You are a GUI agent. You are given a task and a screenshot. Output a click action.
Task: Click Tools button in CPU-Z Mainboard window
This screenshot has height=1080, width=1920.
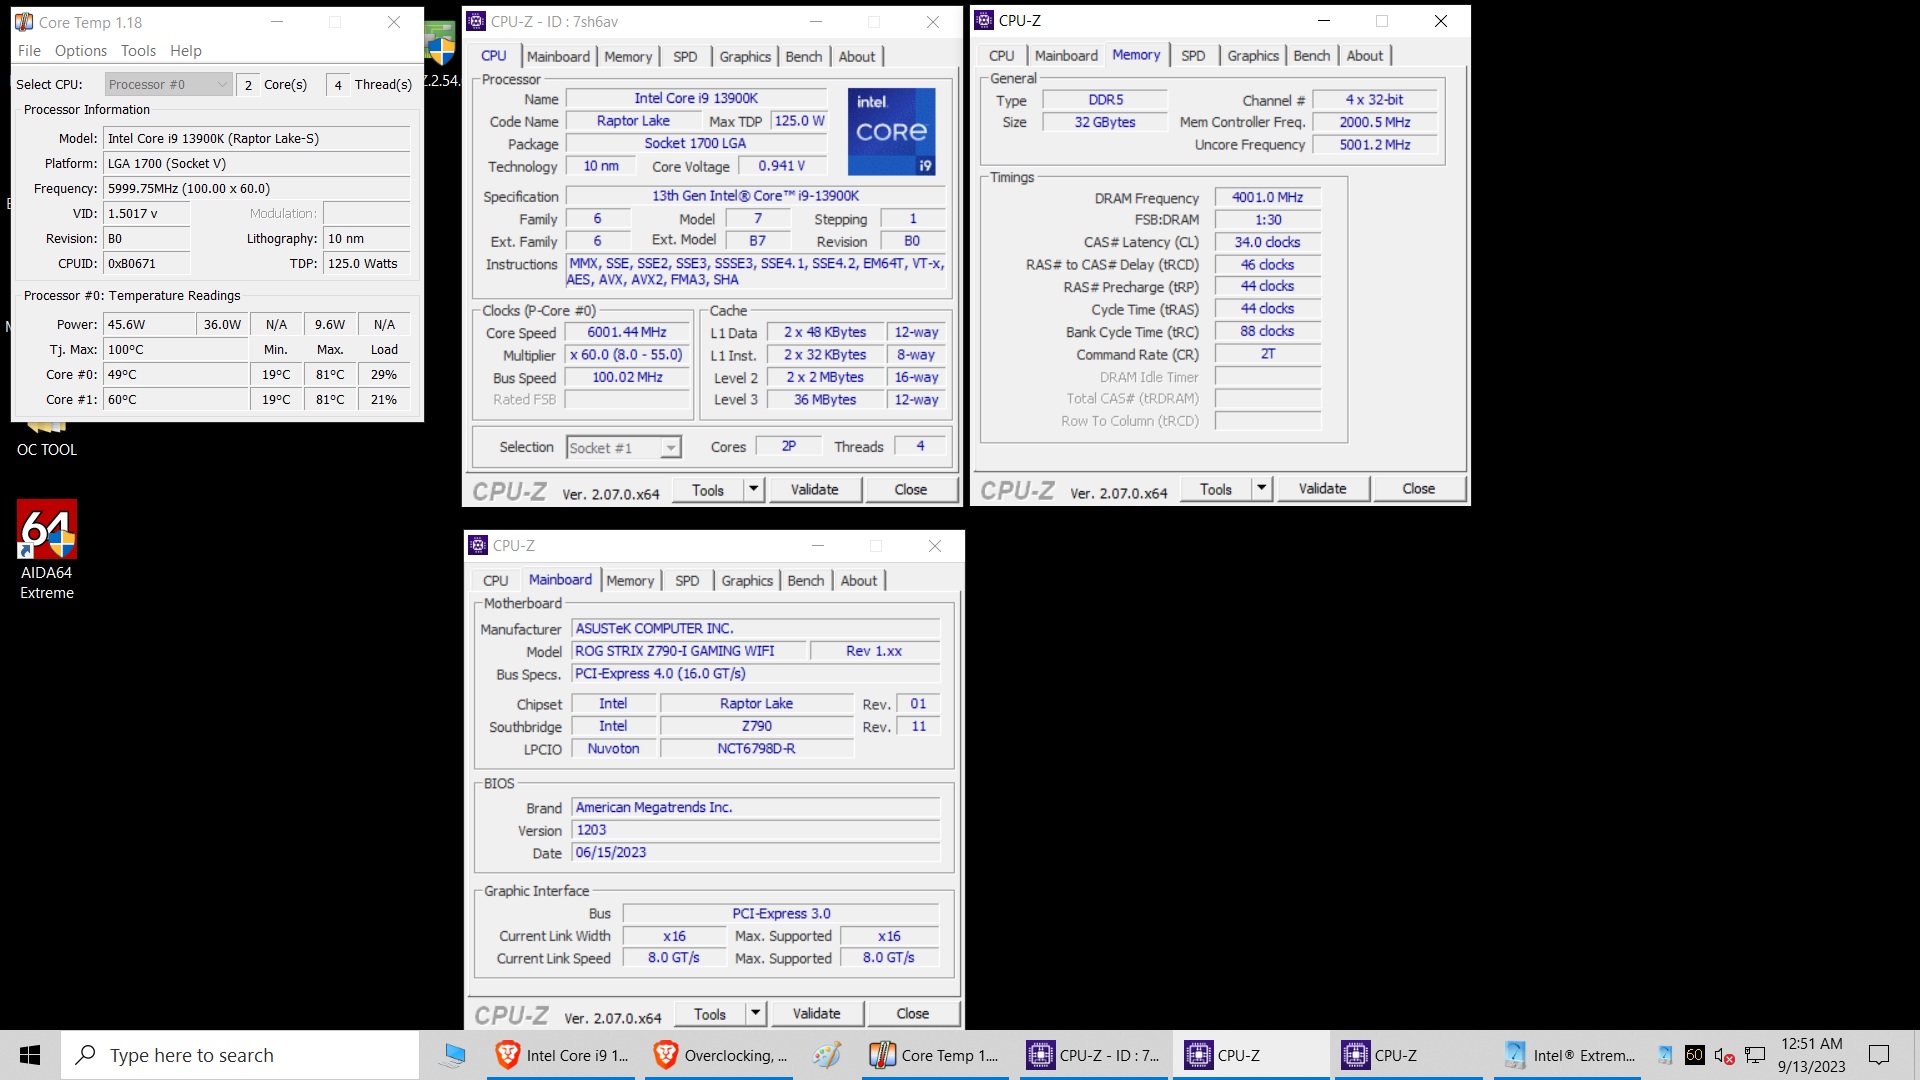tap(709, 1014)
